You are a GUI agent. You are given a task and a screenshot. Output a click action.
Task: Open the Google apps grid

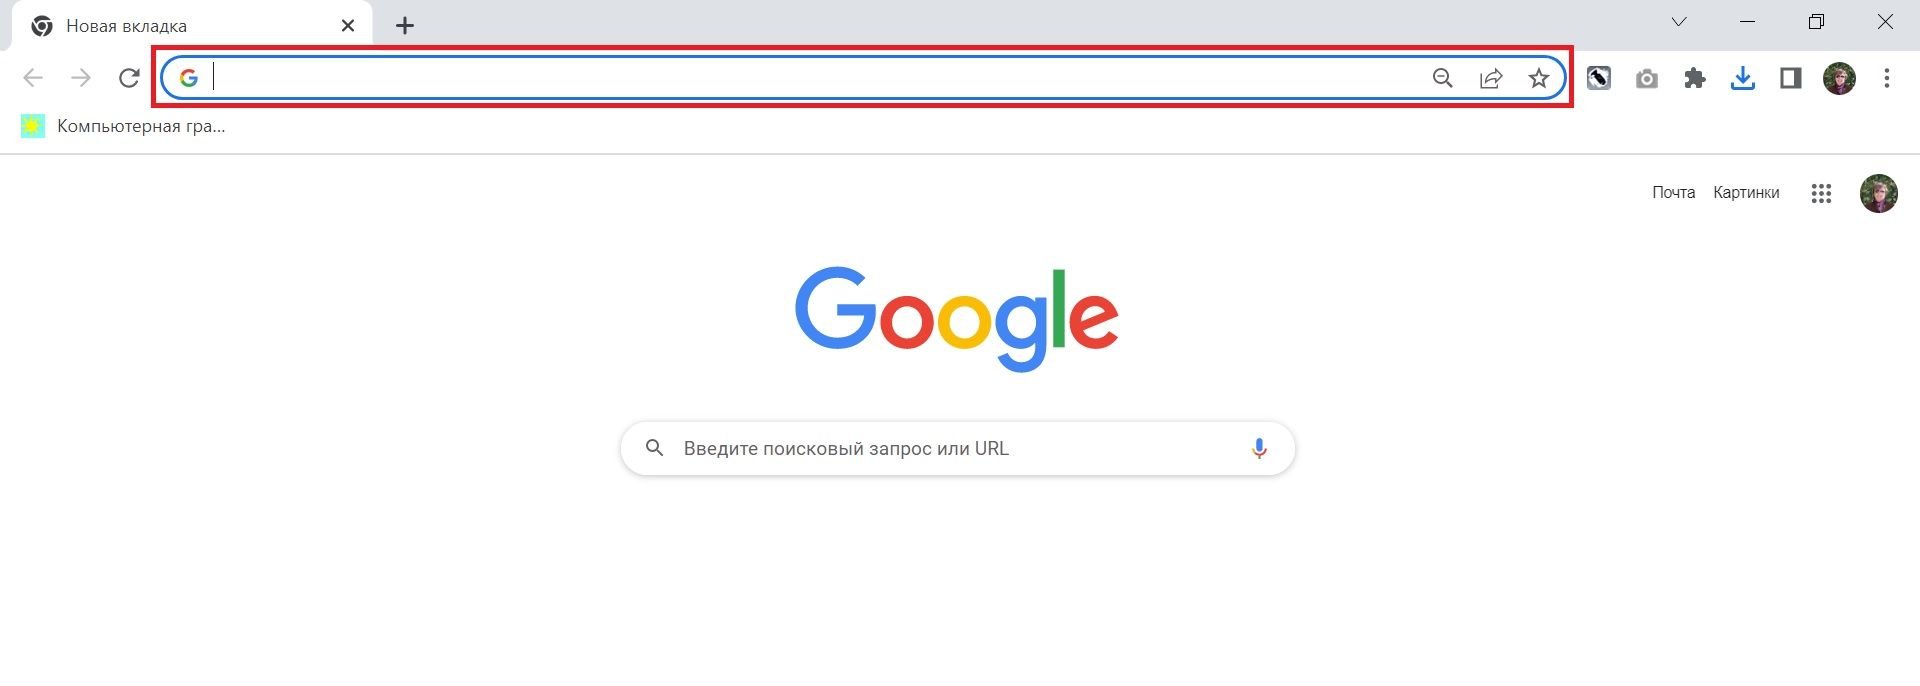coord(1821,193)
